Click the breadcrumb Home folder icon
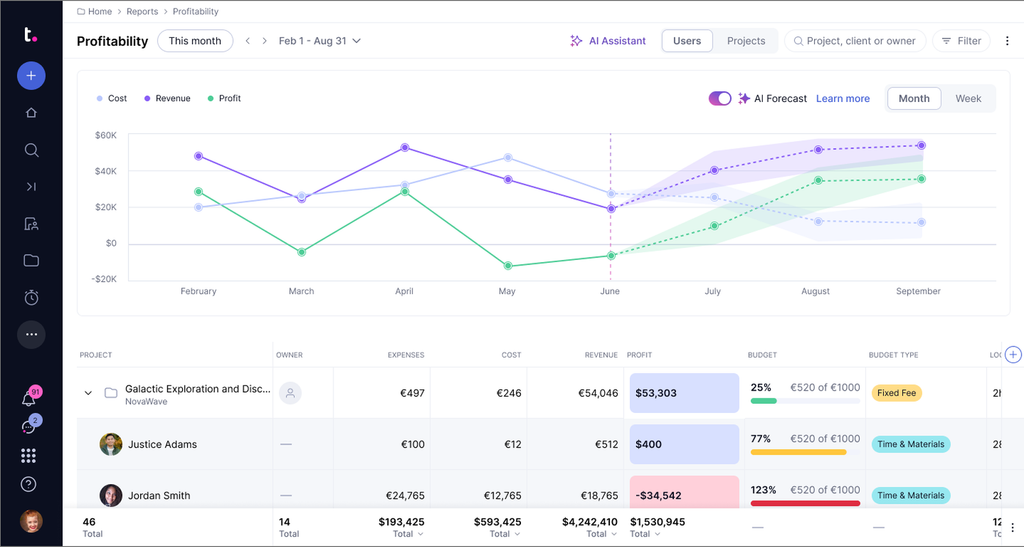 [81, 11]
